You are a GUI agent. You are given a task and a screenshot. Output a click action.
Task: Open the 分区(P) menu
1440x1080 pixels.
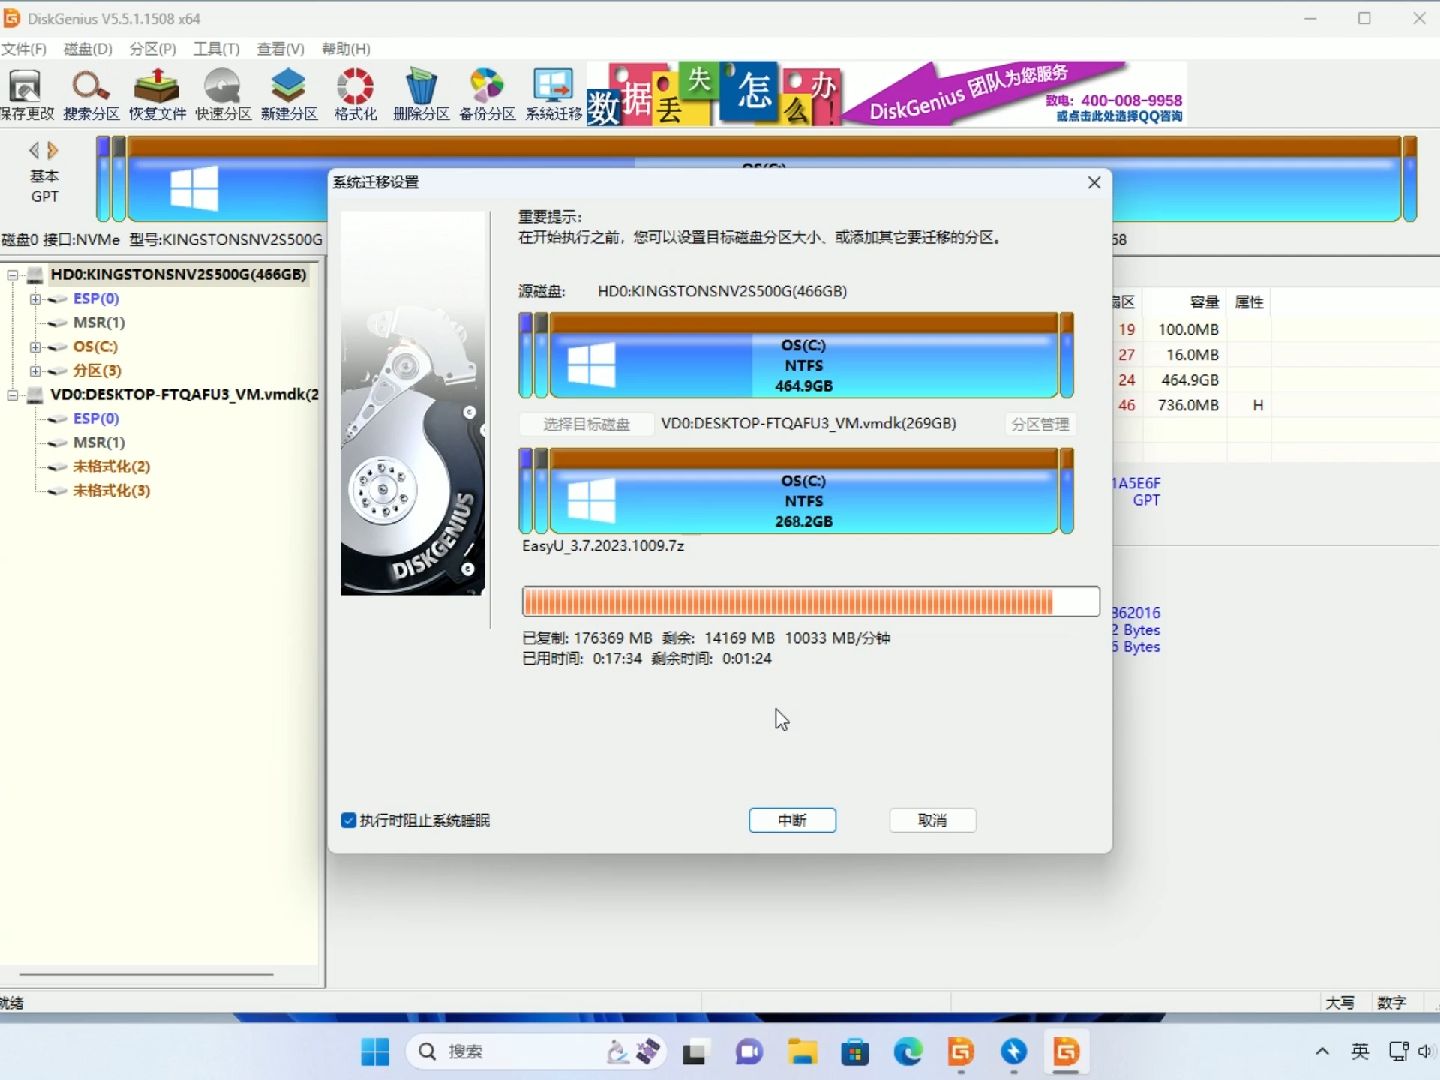[153, 48]
